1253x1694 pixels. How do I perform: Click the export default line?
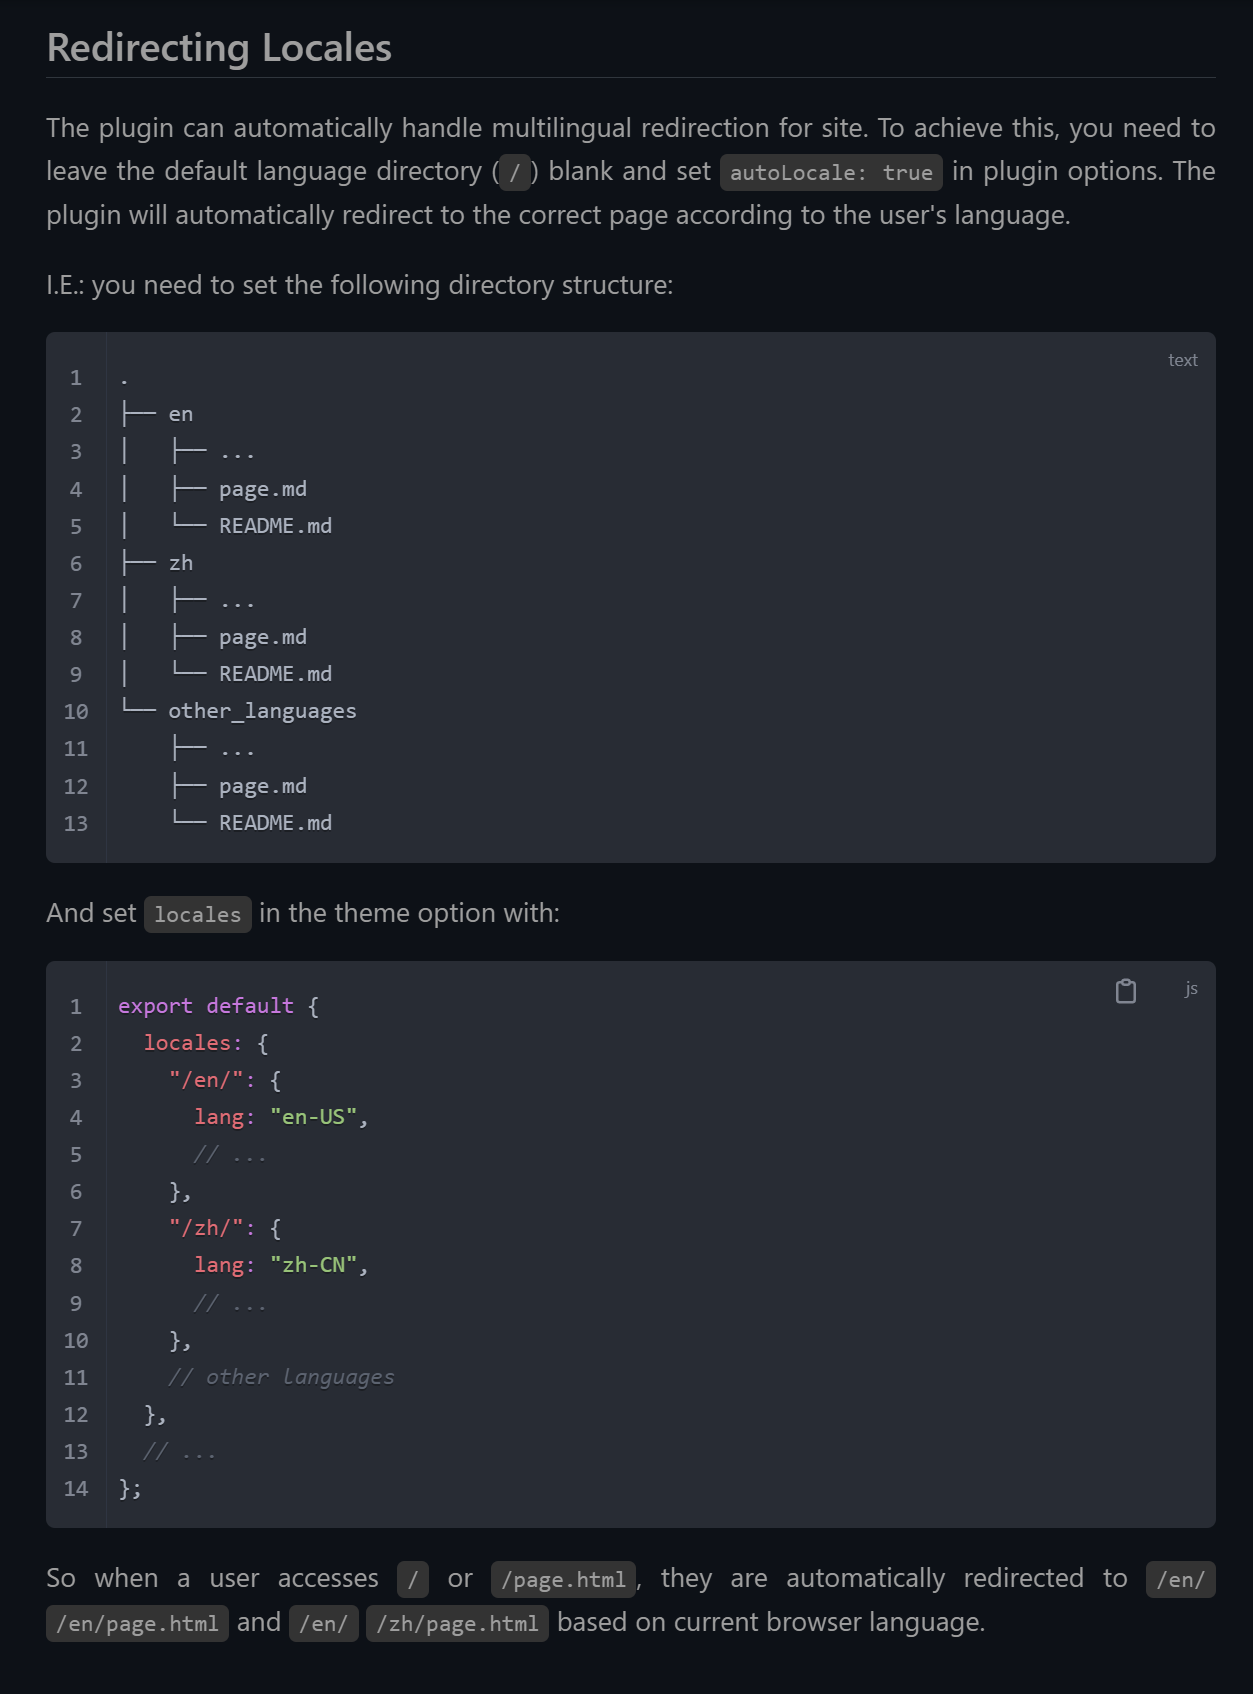point(218,1006)
